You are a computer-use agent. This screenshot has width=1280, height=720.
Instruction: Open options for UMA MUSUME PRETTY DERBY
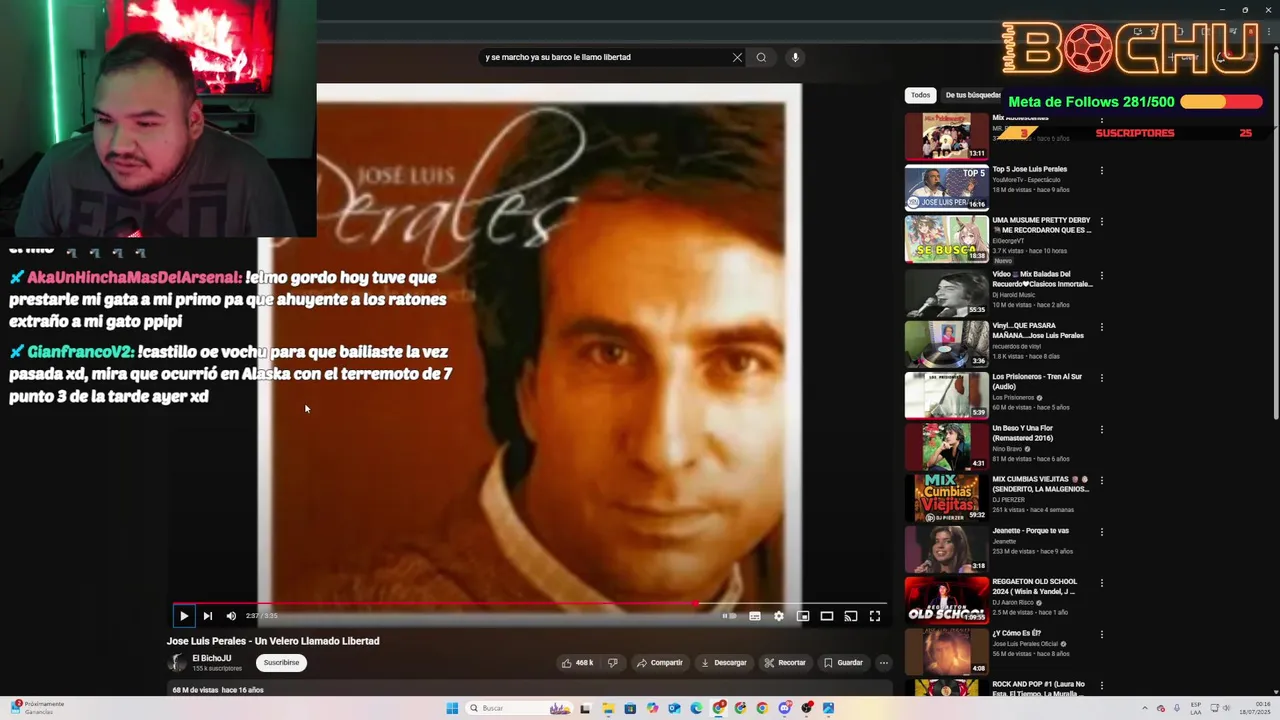point(1102,222)
